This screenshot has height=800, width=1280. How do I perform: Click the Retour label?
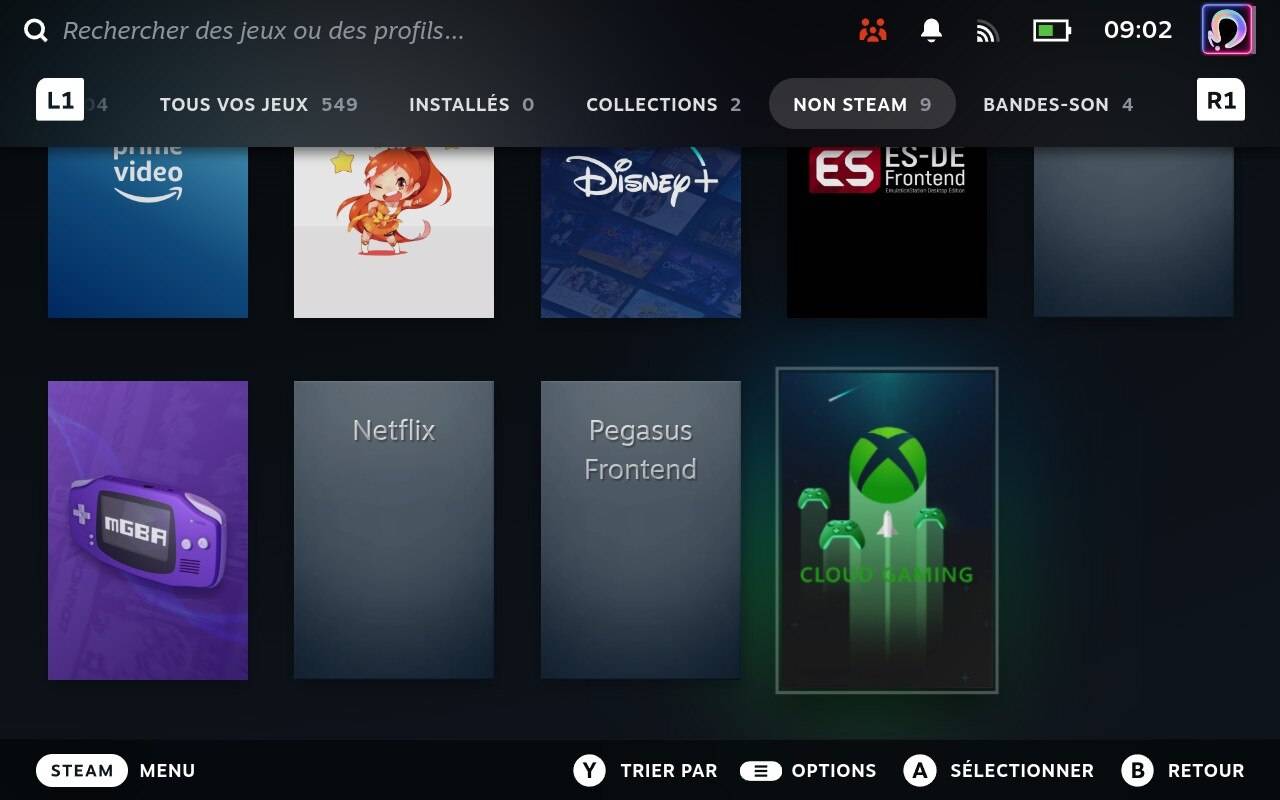(x=1206, y=771)
